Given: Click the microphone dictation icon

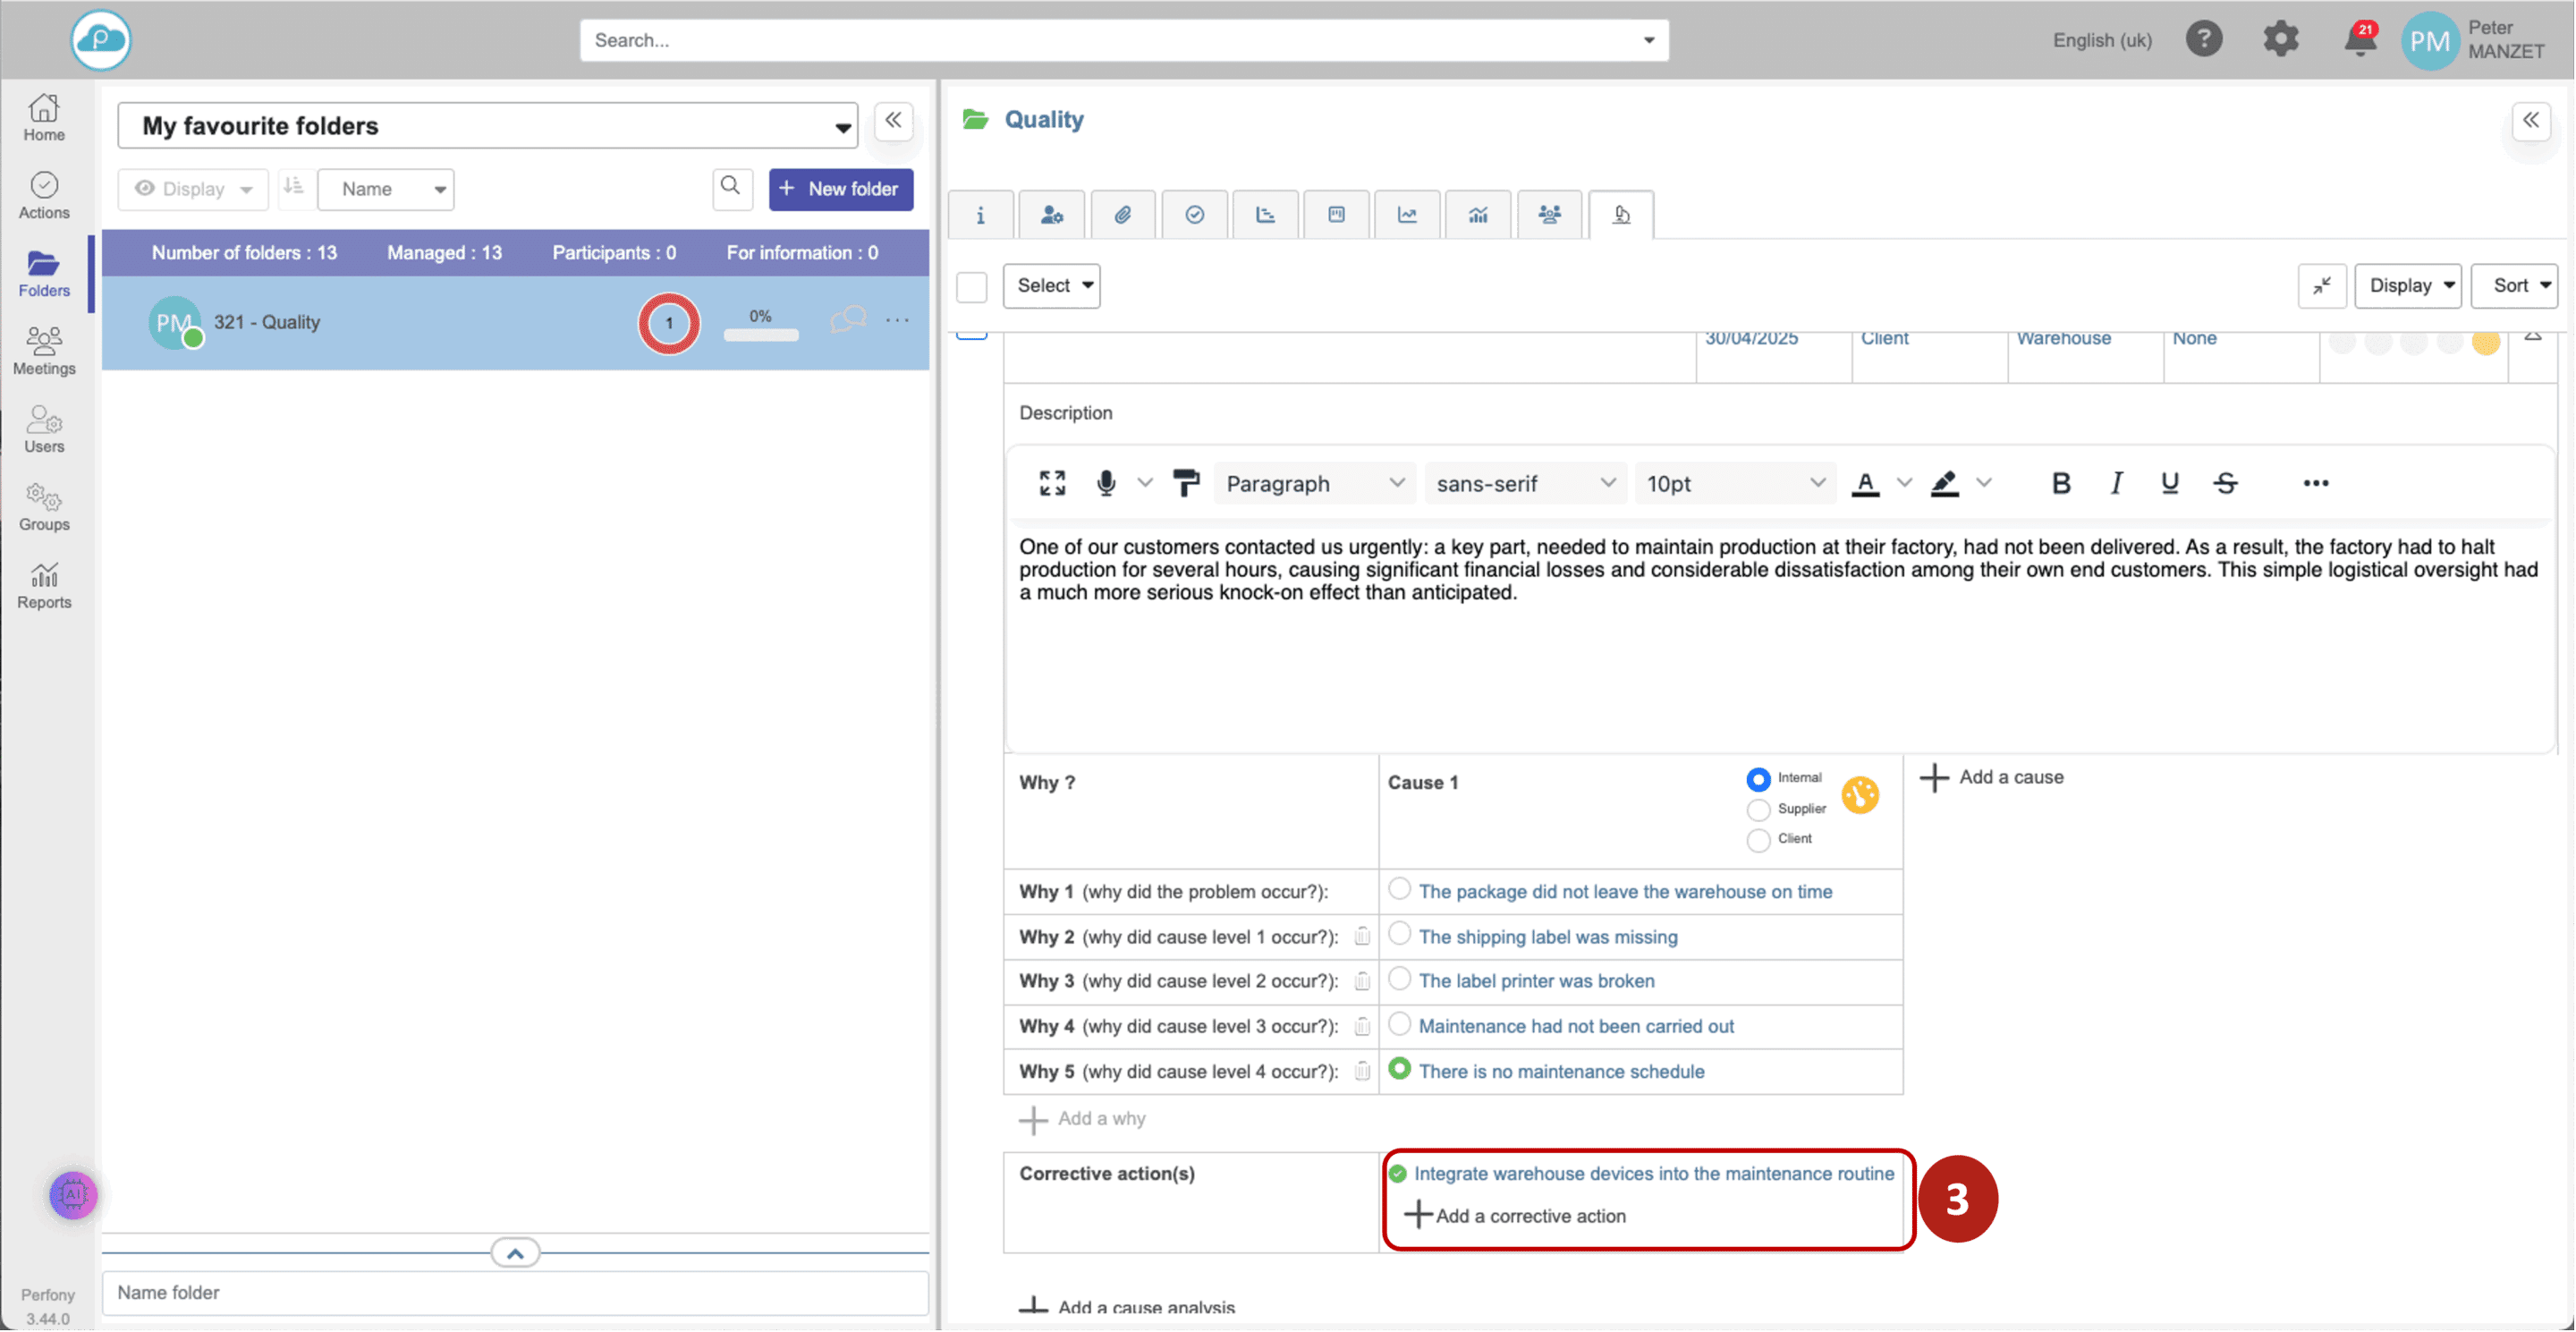Looking at the screenshot, I should tap(1105, 483).
